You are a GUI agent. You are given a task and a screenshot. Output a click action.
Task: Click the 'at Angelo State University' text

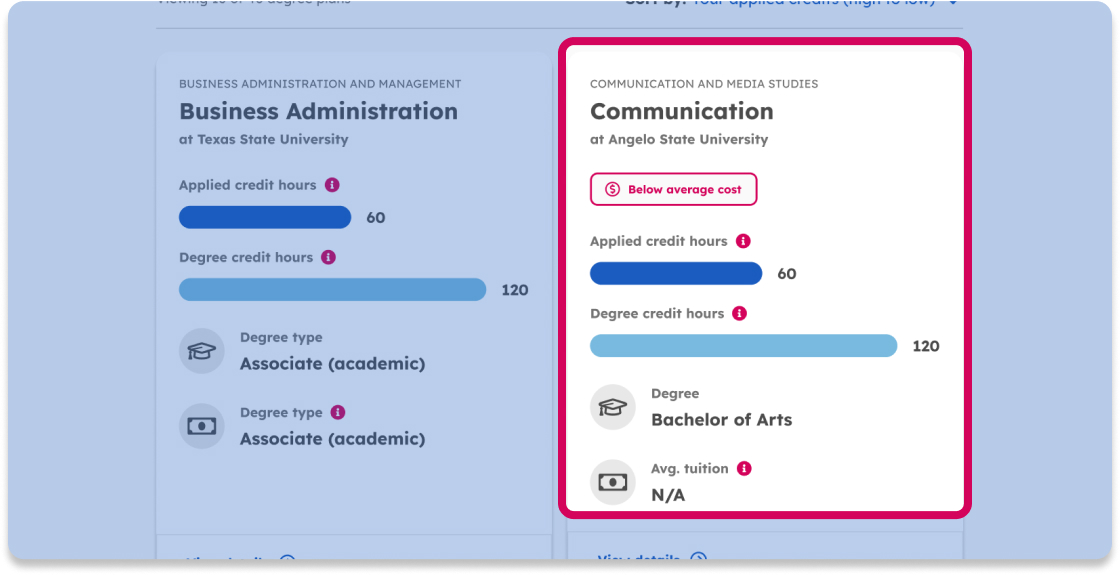point(679,139)
